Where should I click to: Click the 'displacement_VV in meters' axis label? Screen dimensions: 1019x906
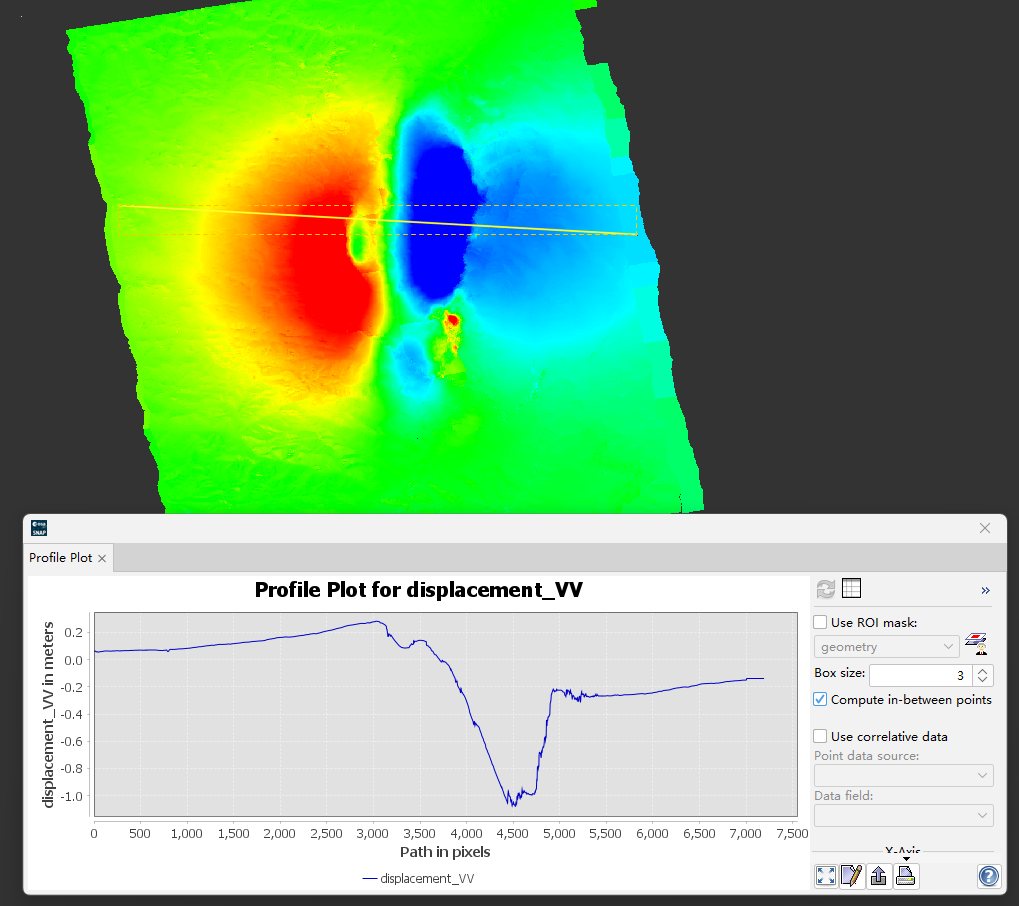coord(48,714)
